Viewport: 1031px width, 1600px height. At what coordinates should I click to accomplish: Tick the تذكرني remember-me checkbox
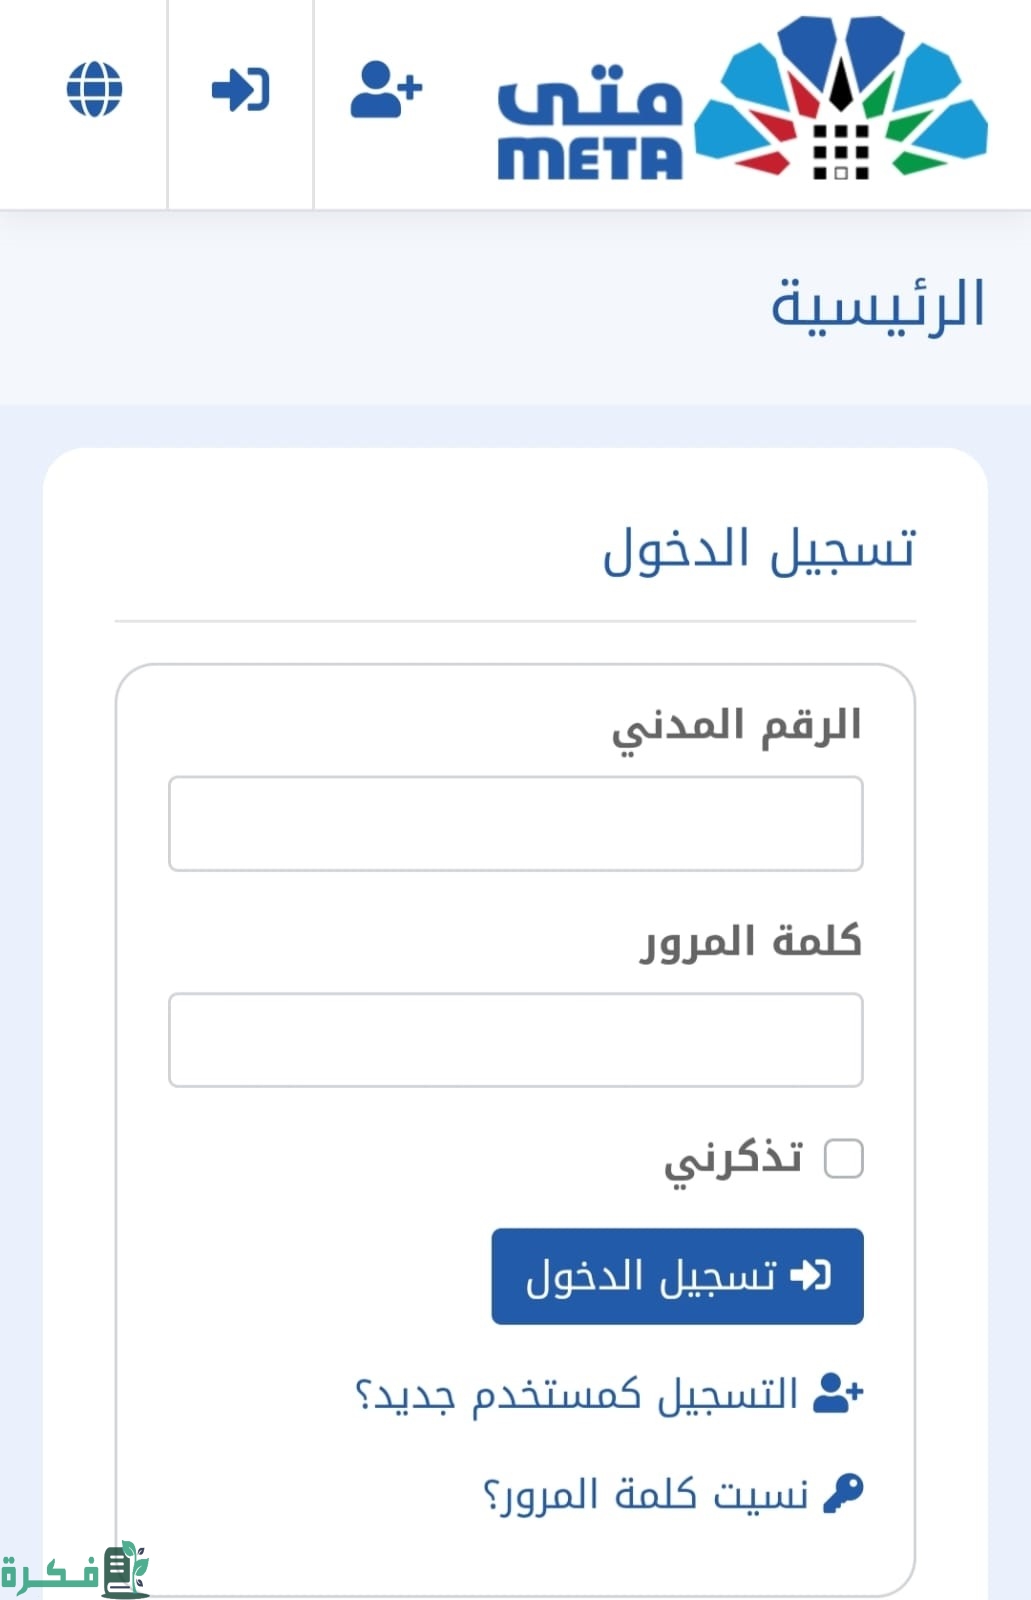843,1159
